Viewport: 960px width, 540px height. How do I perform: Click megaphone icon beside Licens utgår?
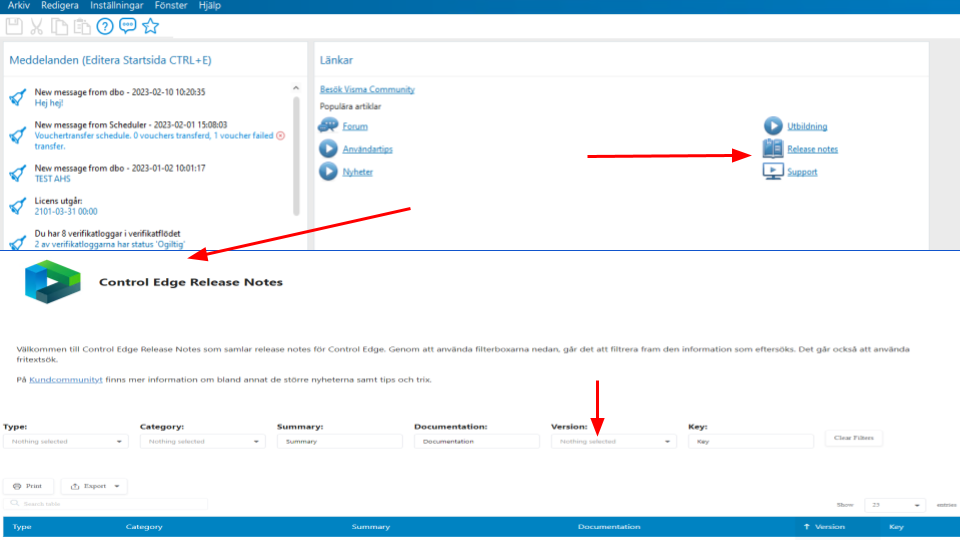coord(18,206)
